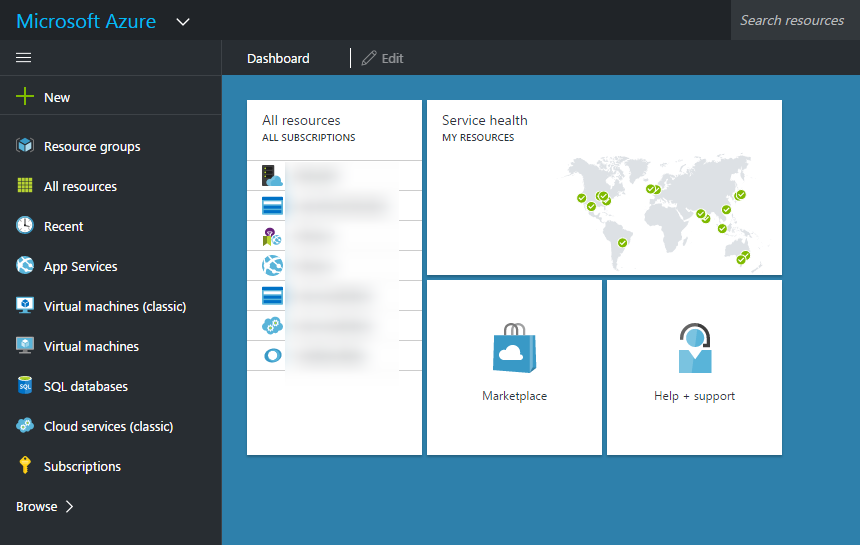This screenshot has width=860, height=545.
Task: Select Virtual machines menu item
Action: 91,346
